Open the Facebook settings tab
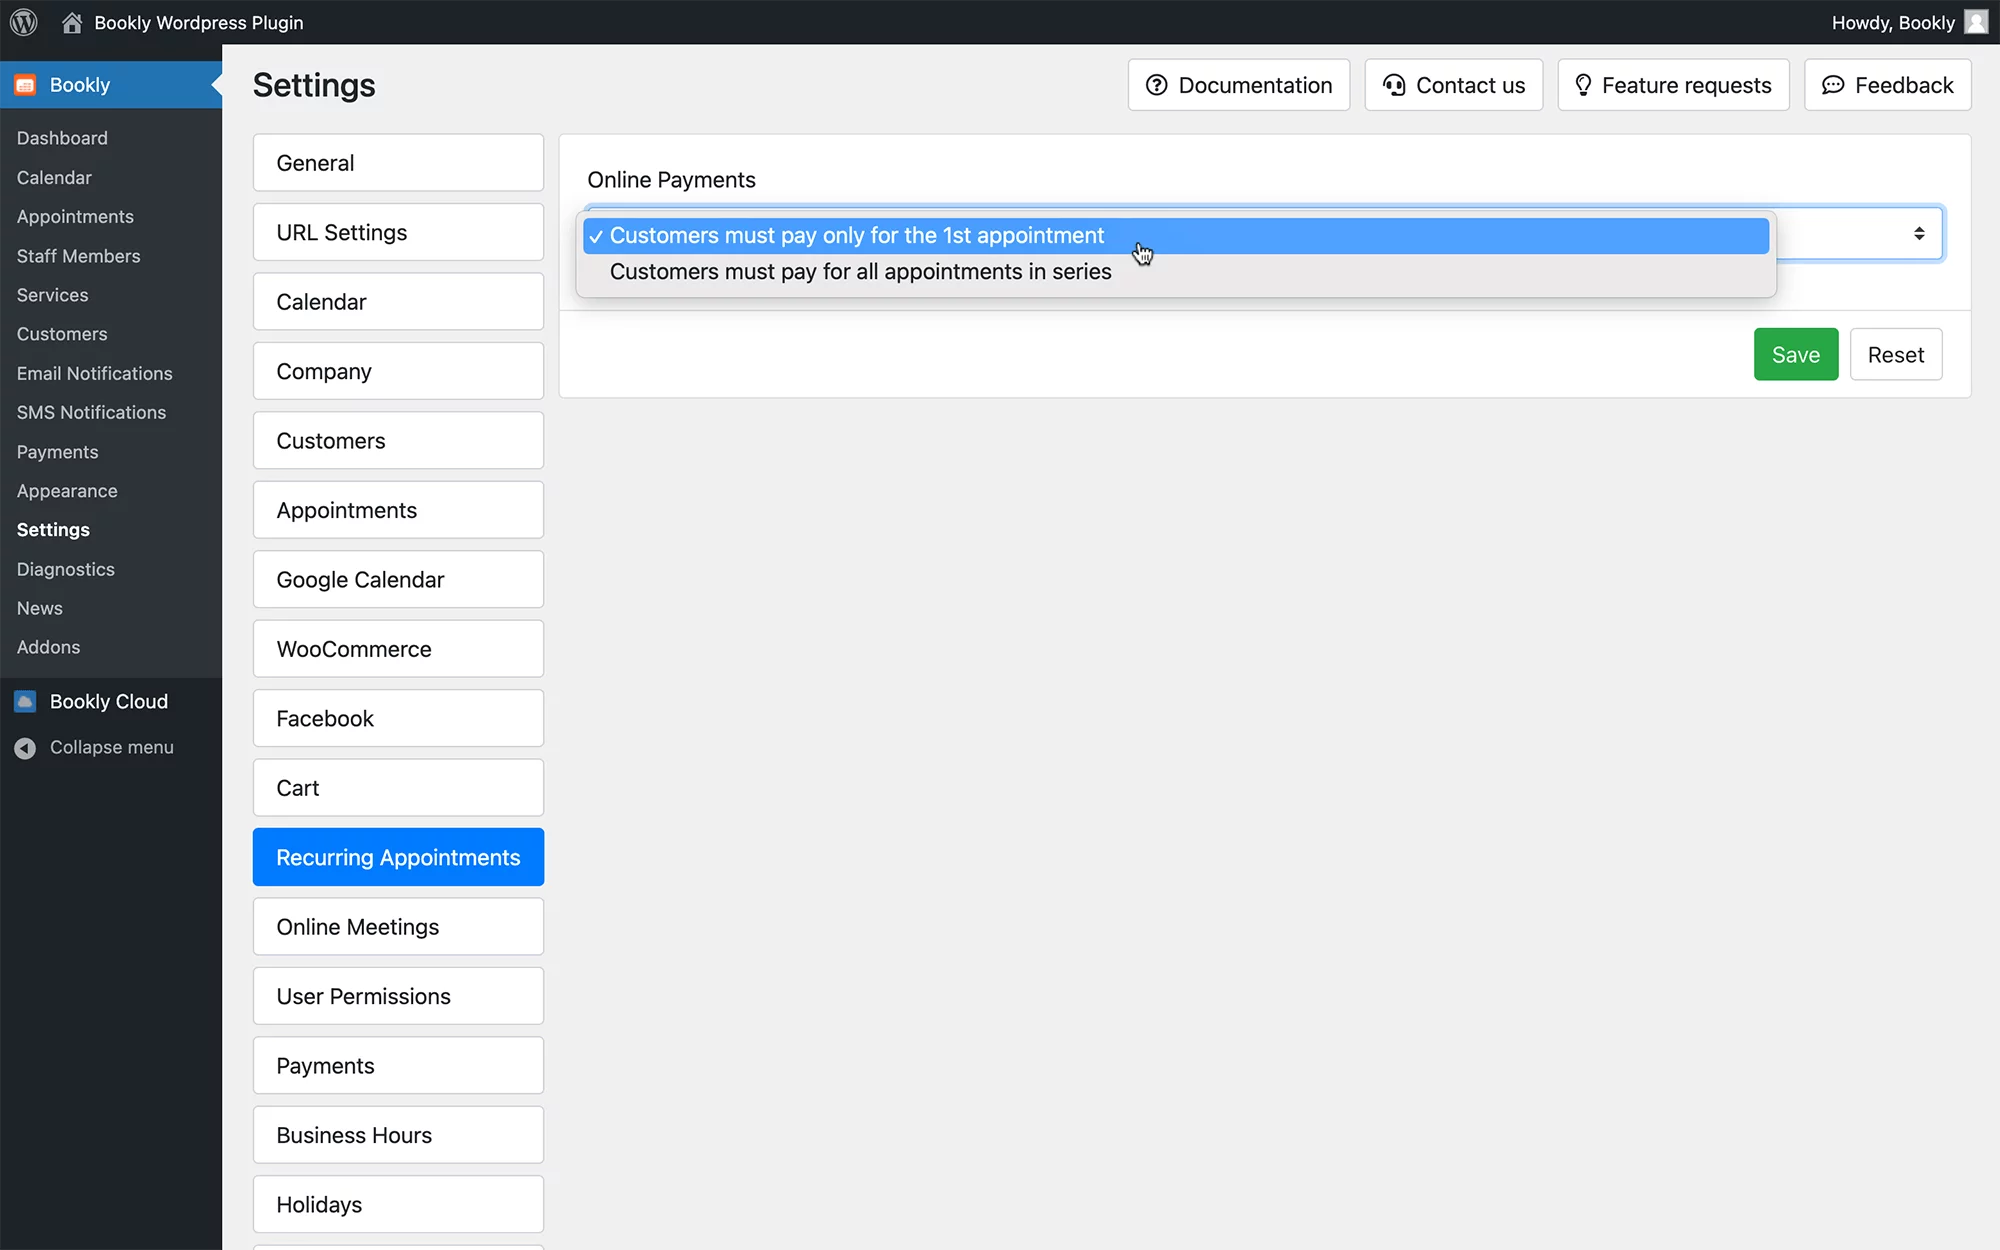Viewport: 2000px width, 1250px height. (x=398, y=719)
